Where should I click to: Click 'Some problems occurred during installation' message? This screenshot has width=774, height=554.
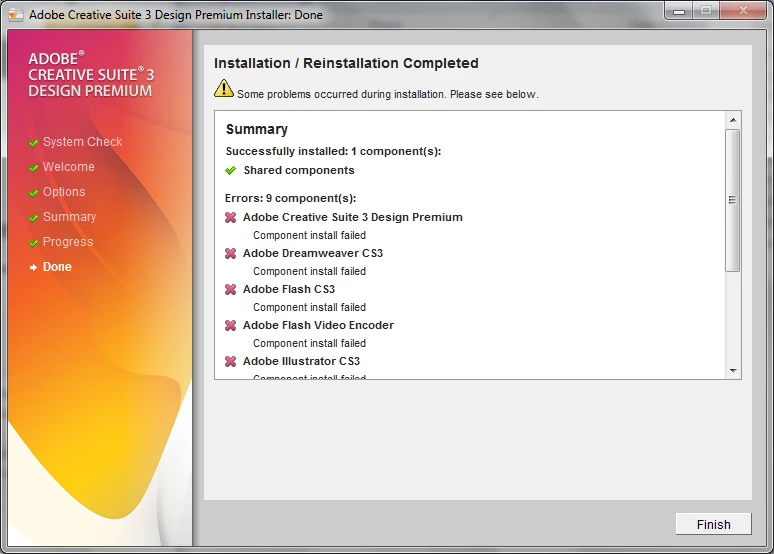coord(387,94)
